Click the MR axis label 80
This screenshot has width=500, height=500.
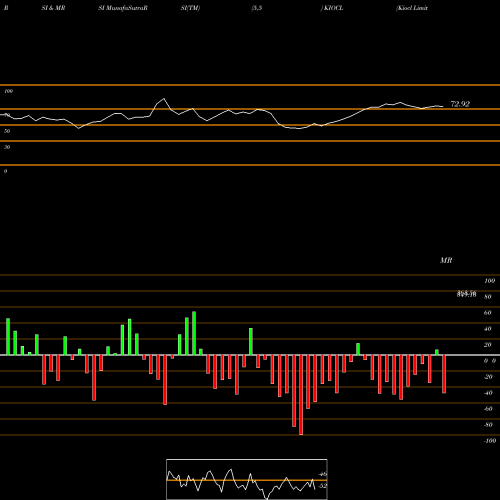pos(488,297)
